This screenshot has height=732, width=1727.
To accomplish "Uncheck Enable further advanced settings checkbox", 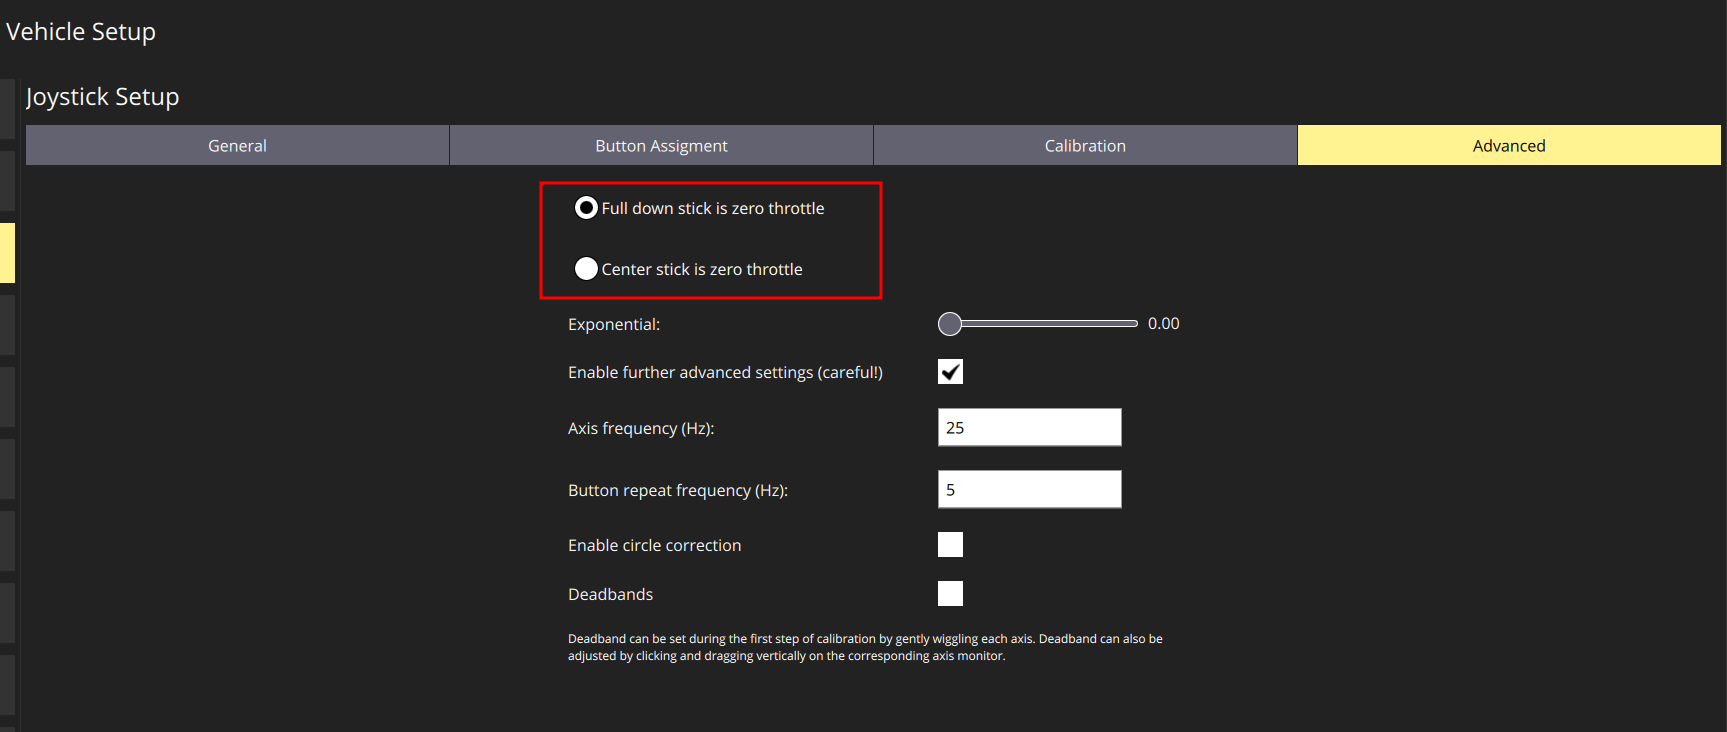I will click(x=950, y=372).
